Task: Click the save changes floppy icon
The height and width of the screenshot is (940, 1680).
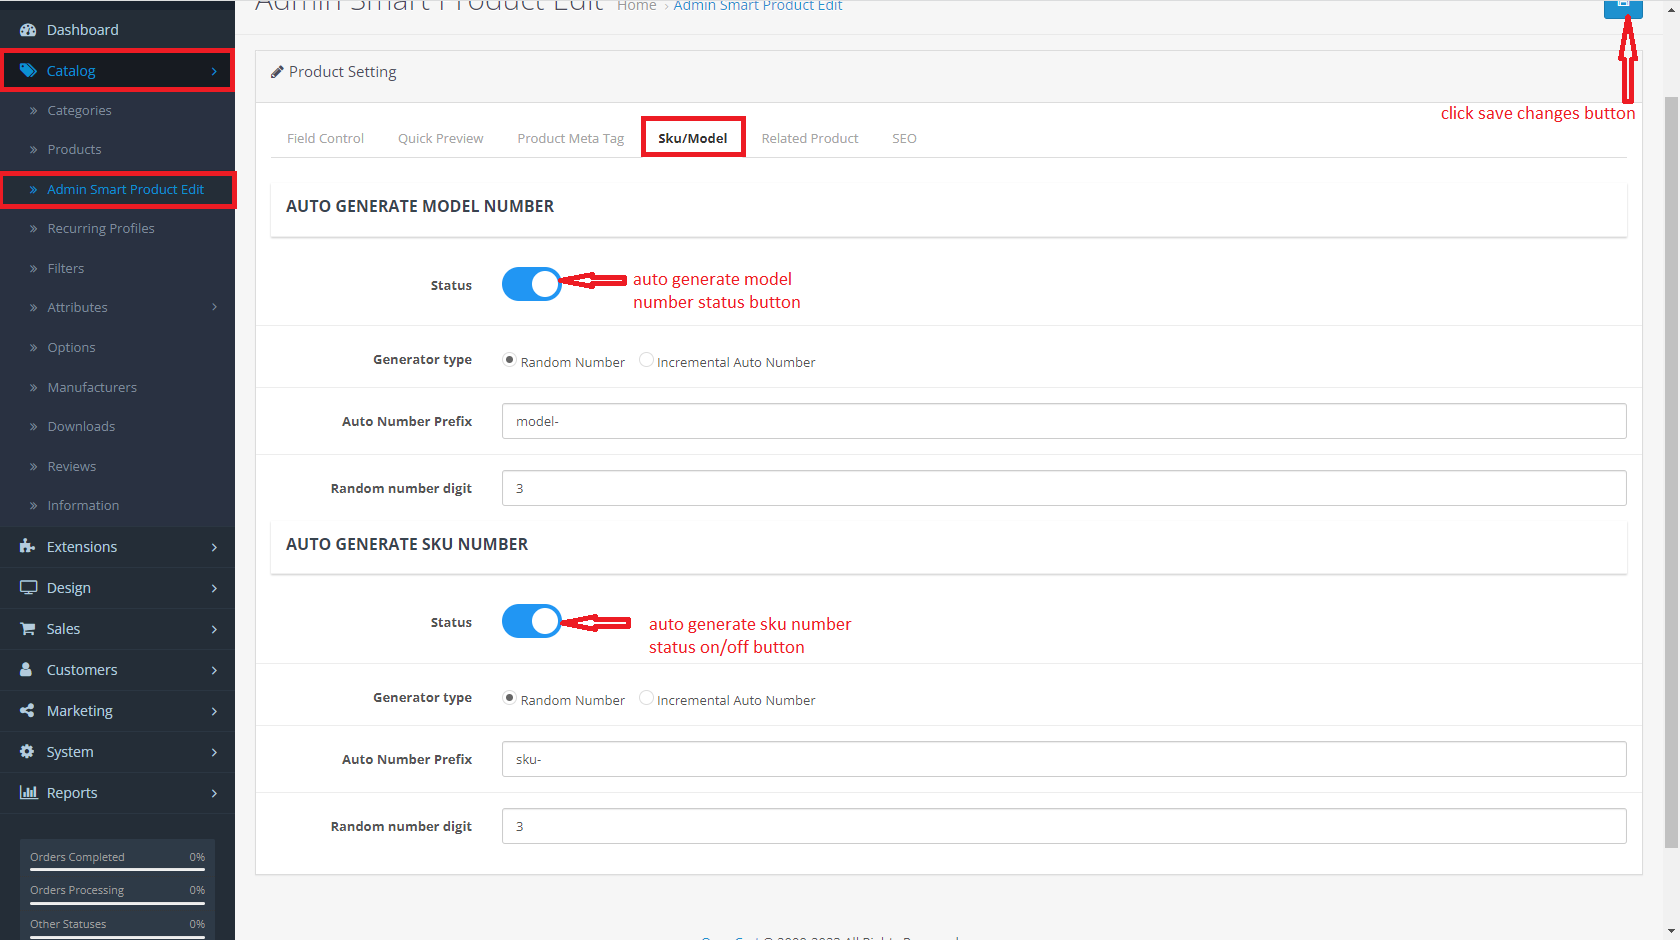Action: coord(1622,8)
